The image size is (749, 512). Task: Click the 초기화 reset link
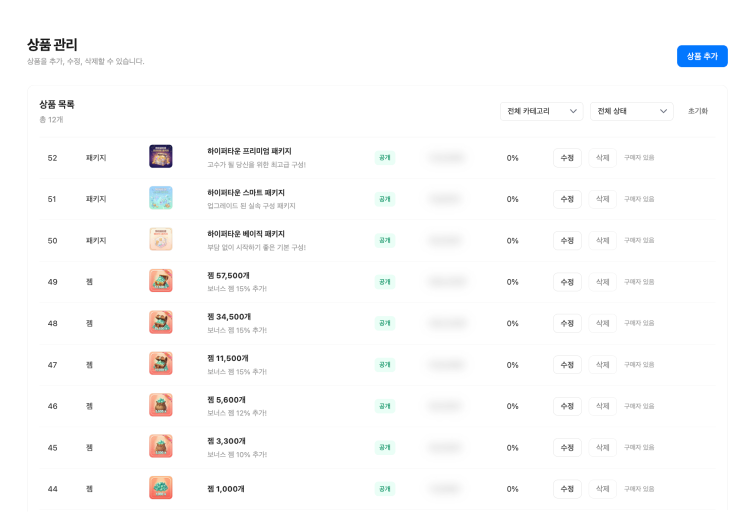[x=697, y=111]
